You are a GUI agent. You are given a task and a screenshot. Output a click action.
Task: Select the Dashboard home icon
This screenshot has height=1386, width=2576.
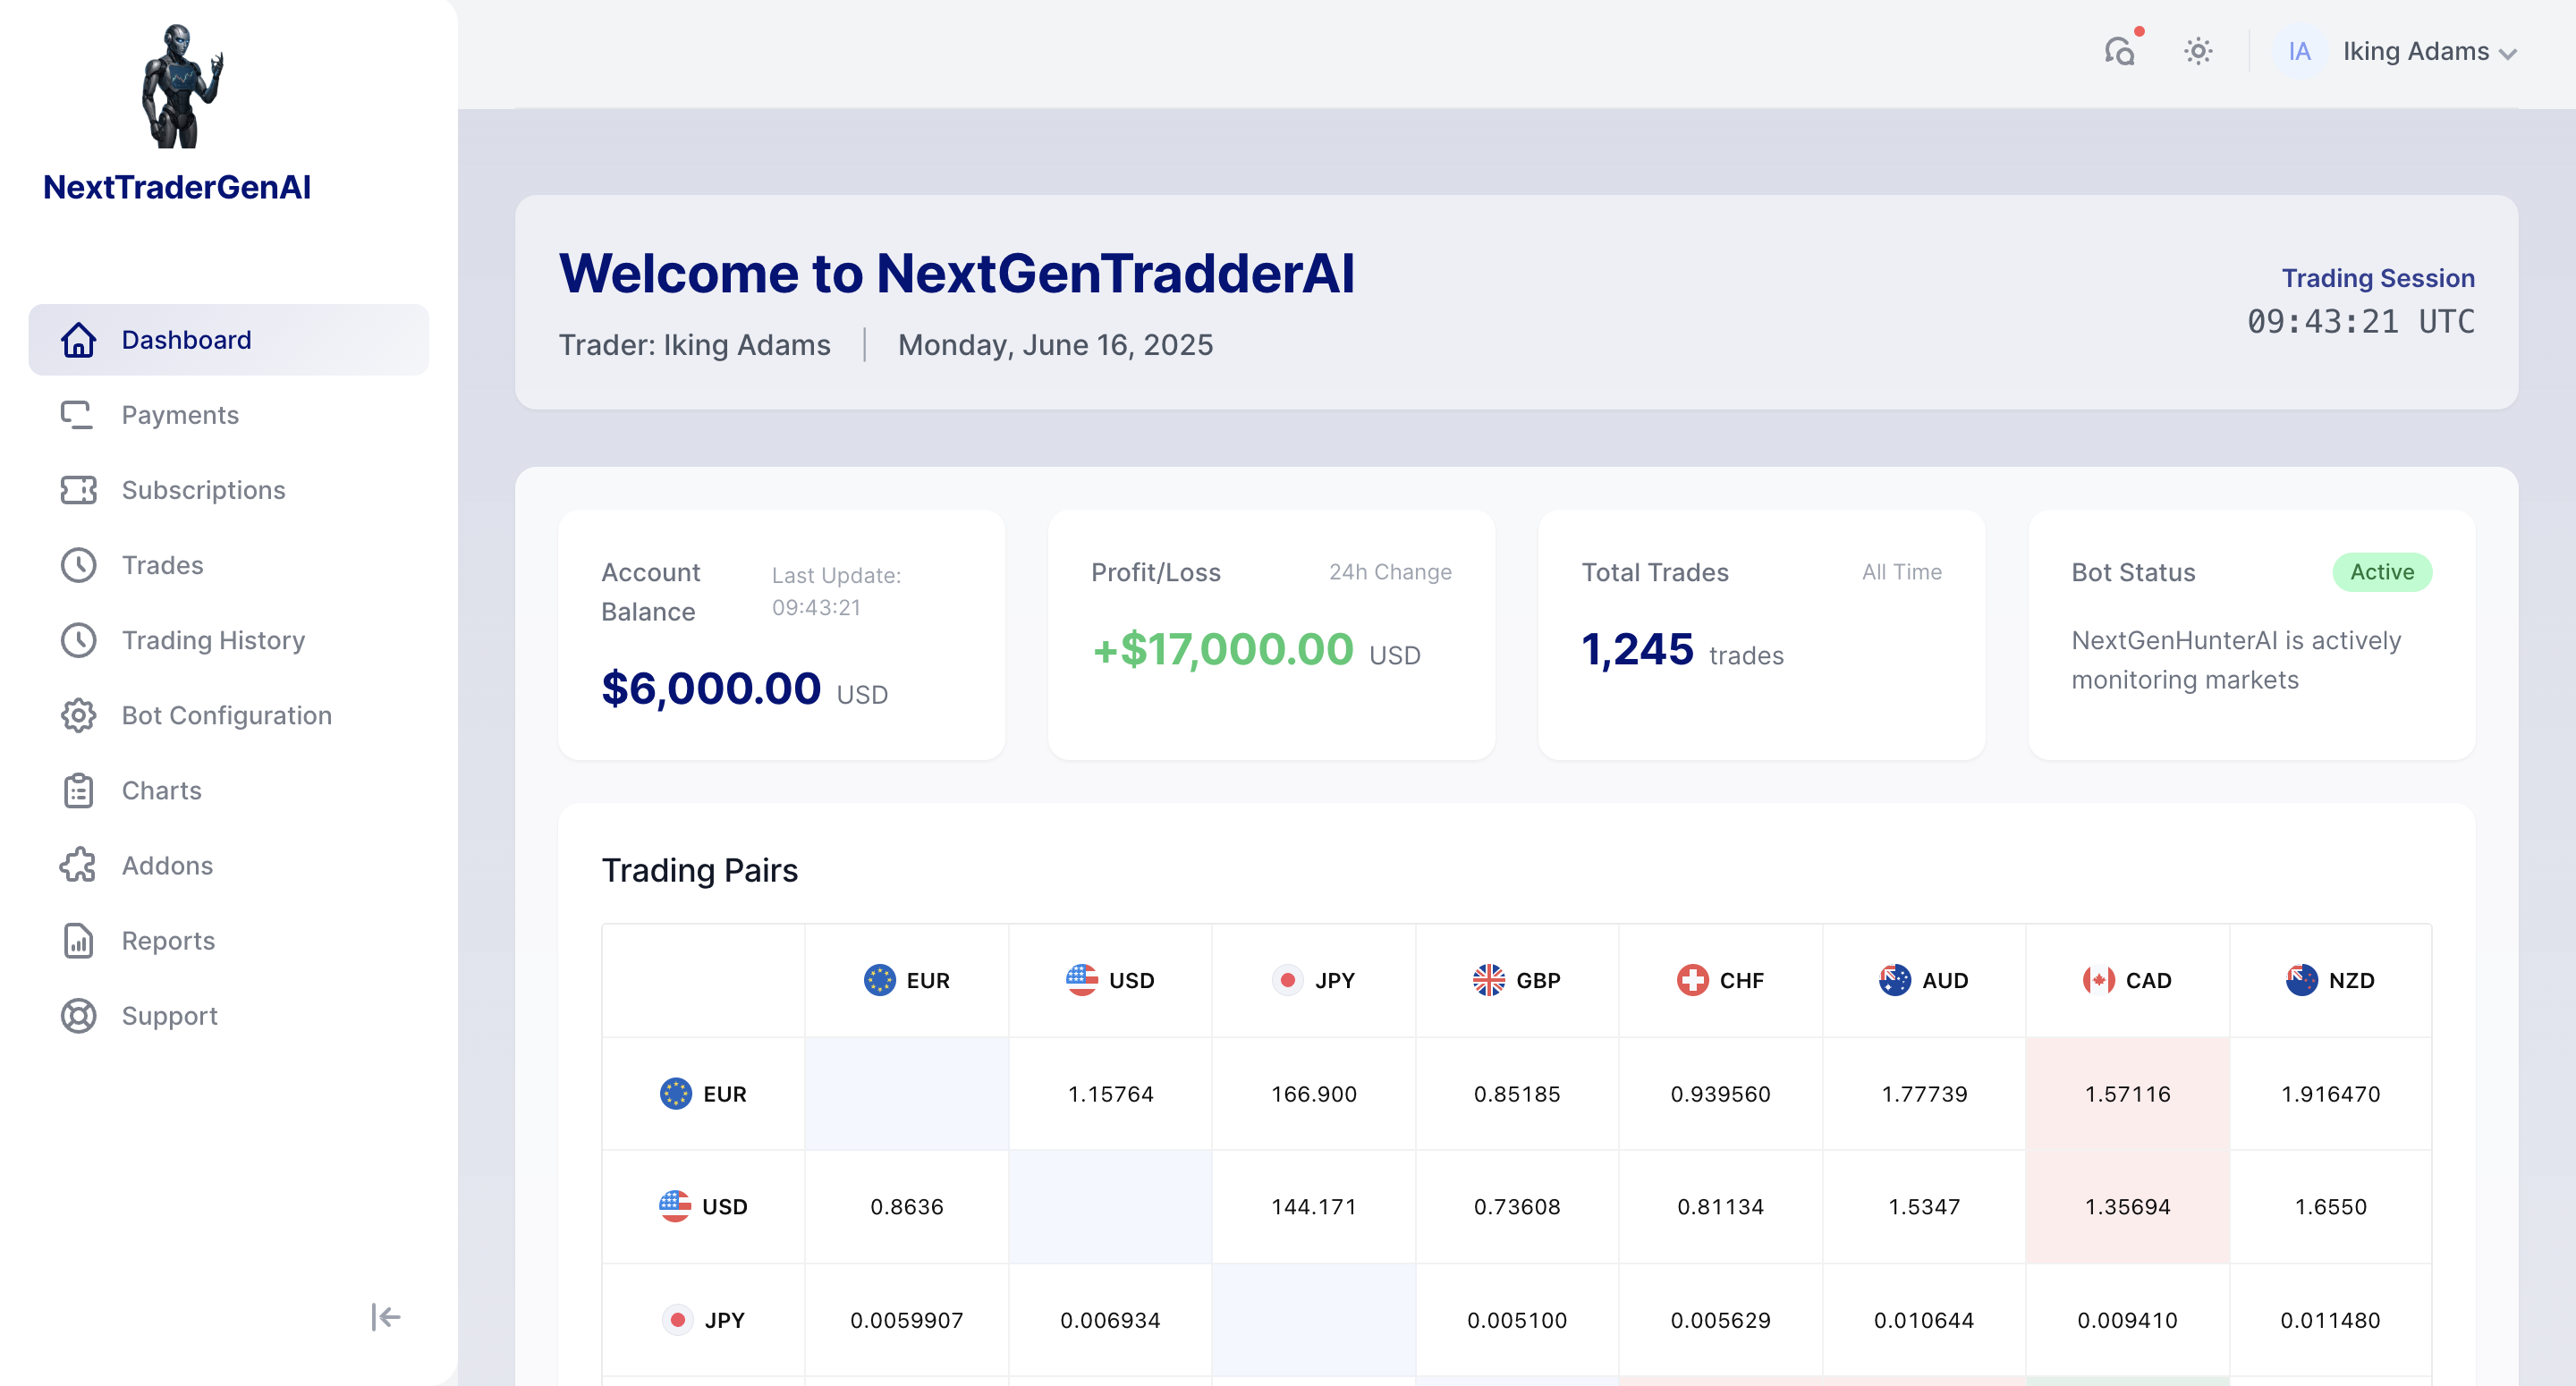point(78,340)
